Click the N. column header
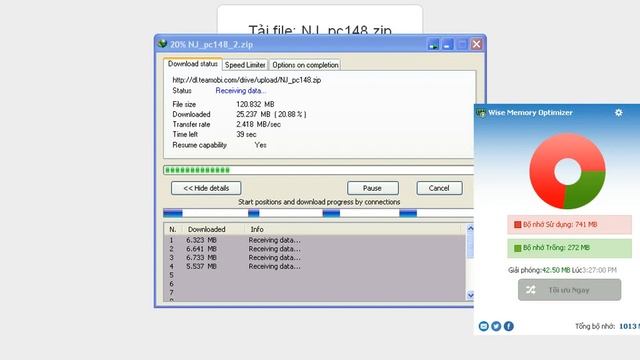The width and height of the screenshot is (640, 360). click(173, 229)
